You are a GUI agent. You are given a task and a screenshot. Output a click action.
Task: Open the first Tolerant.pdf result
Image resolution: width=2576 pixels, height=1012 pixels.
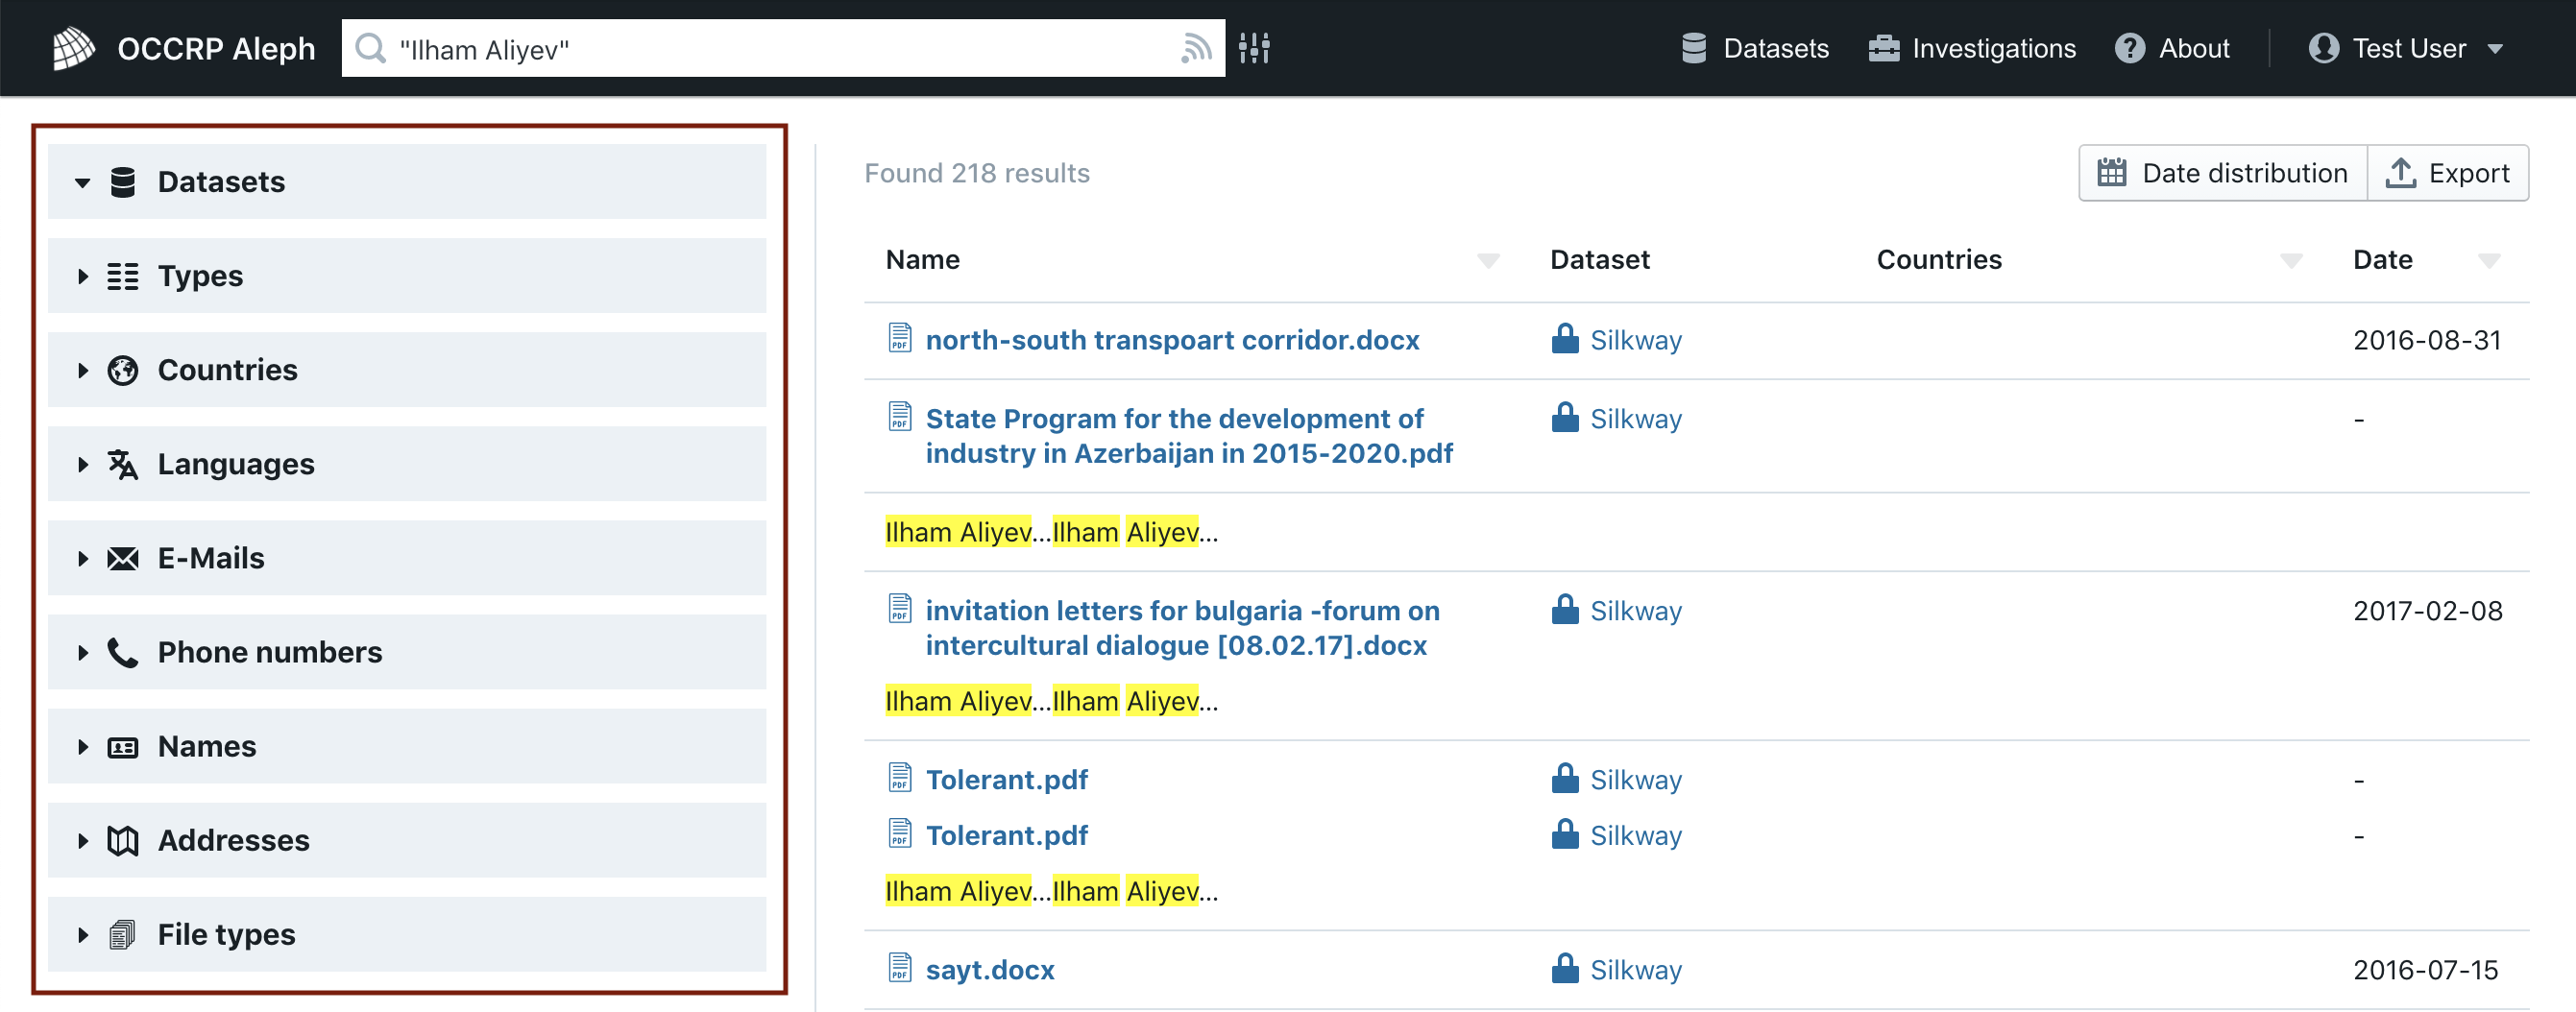pos(1006,779)
